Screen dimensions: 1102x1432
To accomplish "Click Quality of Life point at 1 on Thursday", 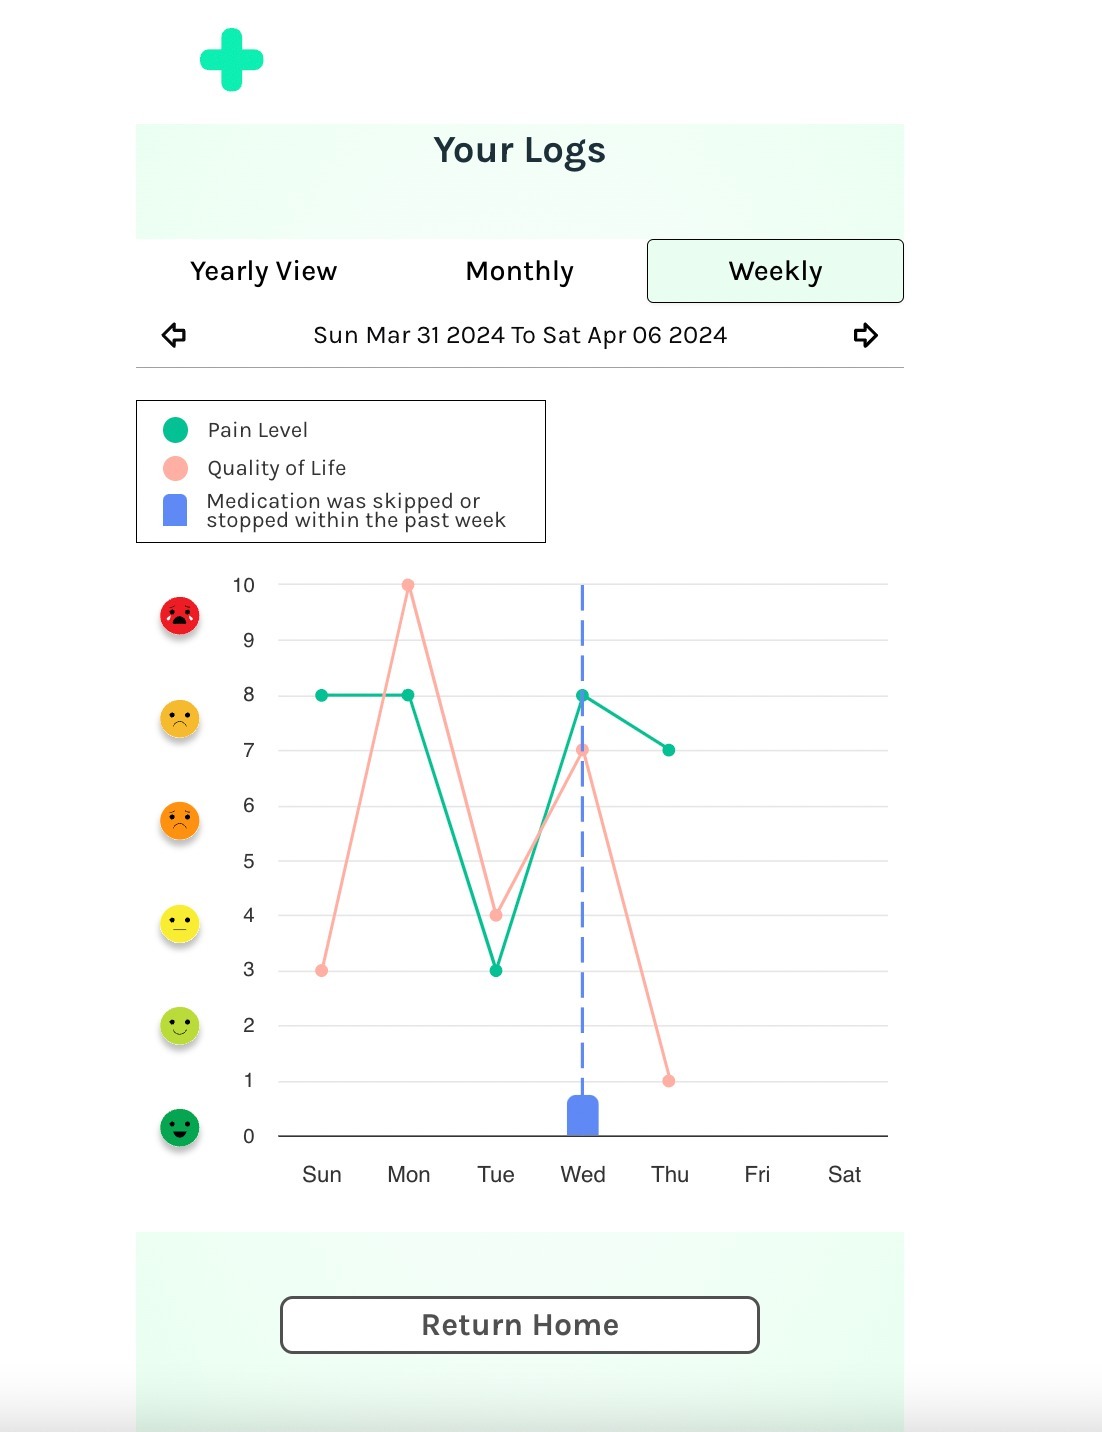I will click(669, 1081).
